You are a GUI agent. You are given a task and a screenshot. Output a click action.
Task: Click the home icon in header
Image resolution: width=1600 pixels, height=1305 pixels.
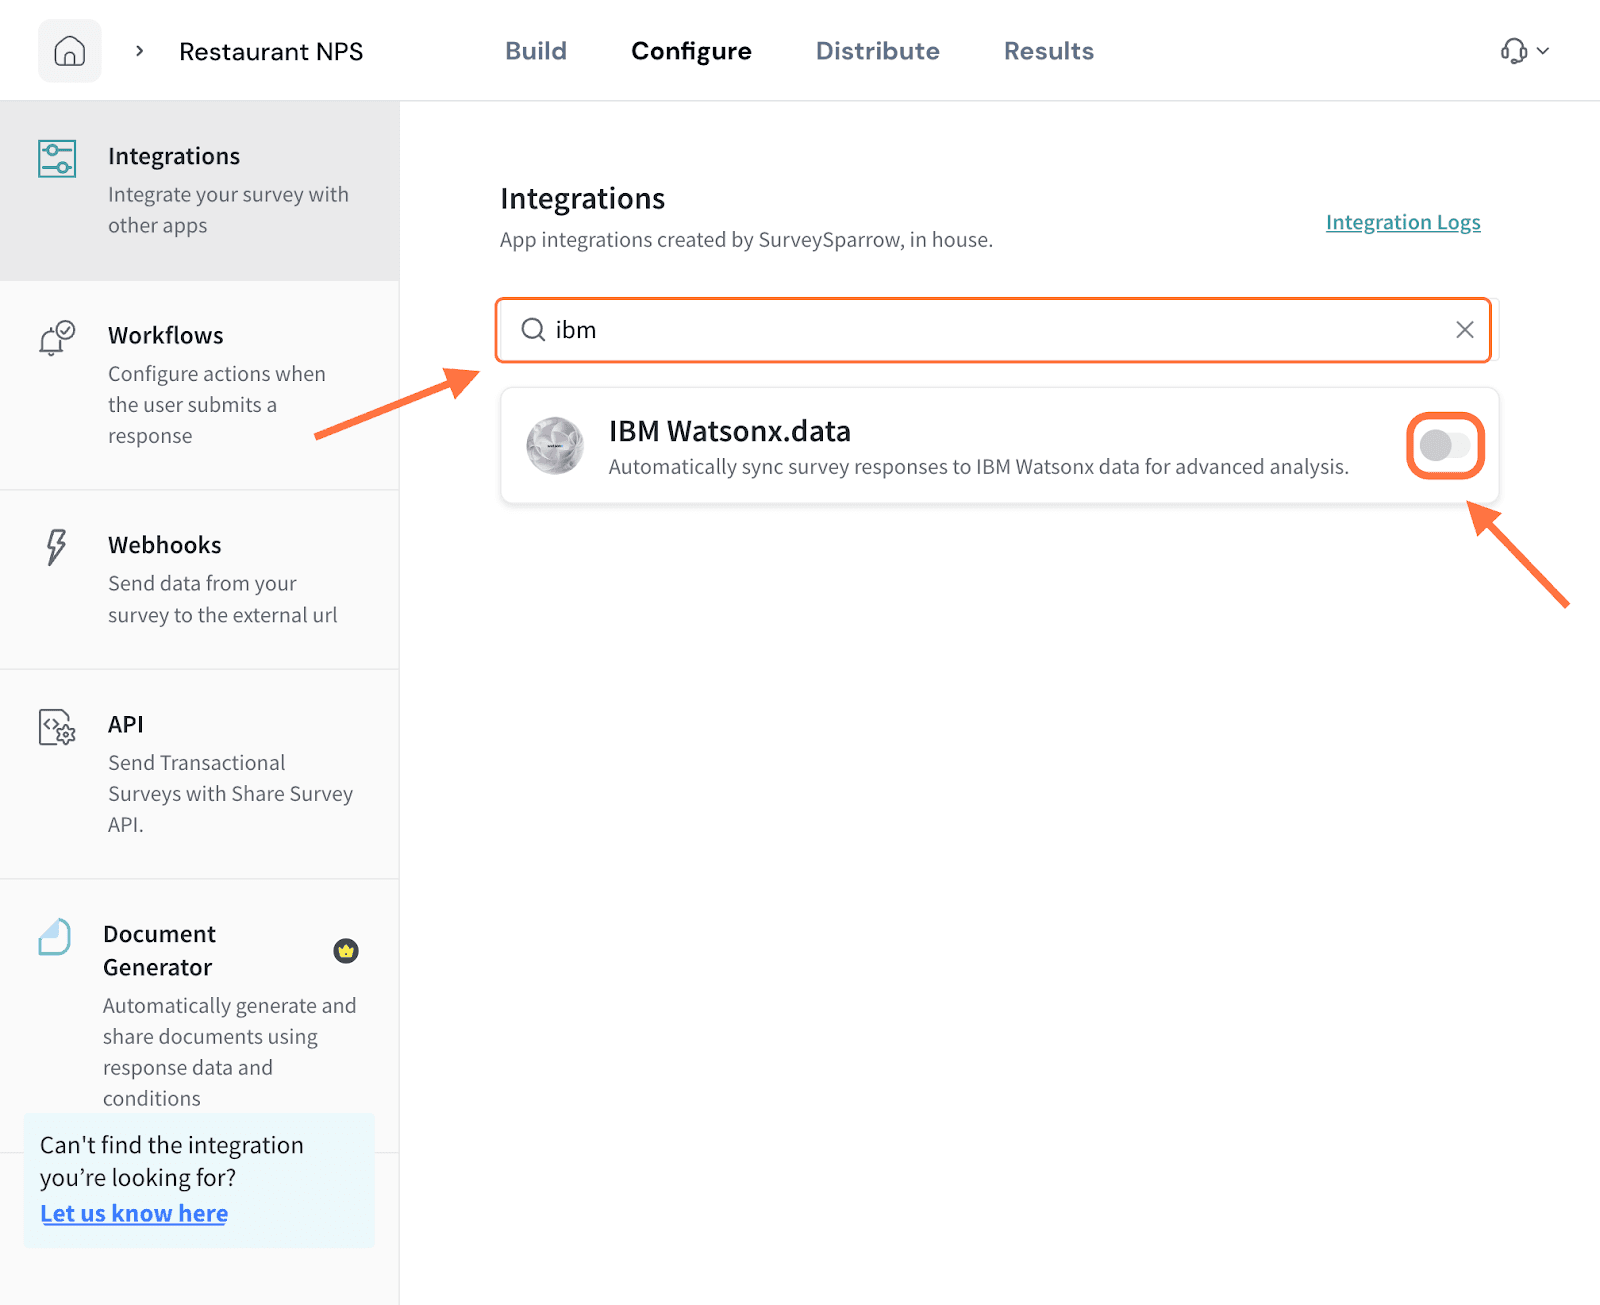[x=69, y=51]
